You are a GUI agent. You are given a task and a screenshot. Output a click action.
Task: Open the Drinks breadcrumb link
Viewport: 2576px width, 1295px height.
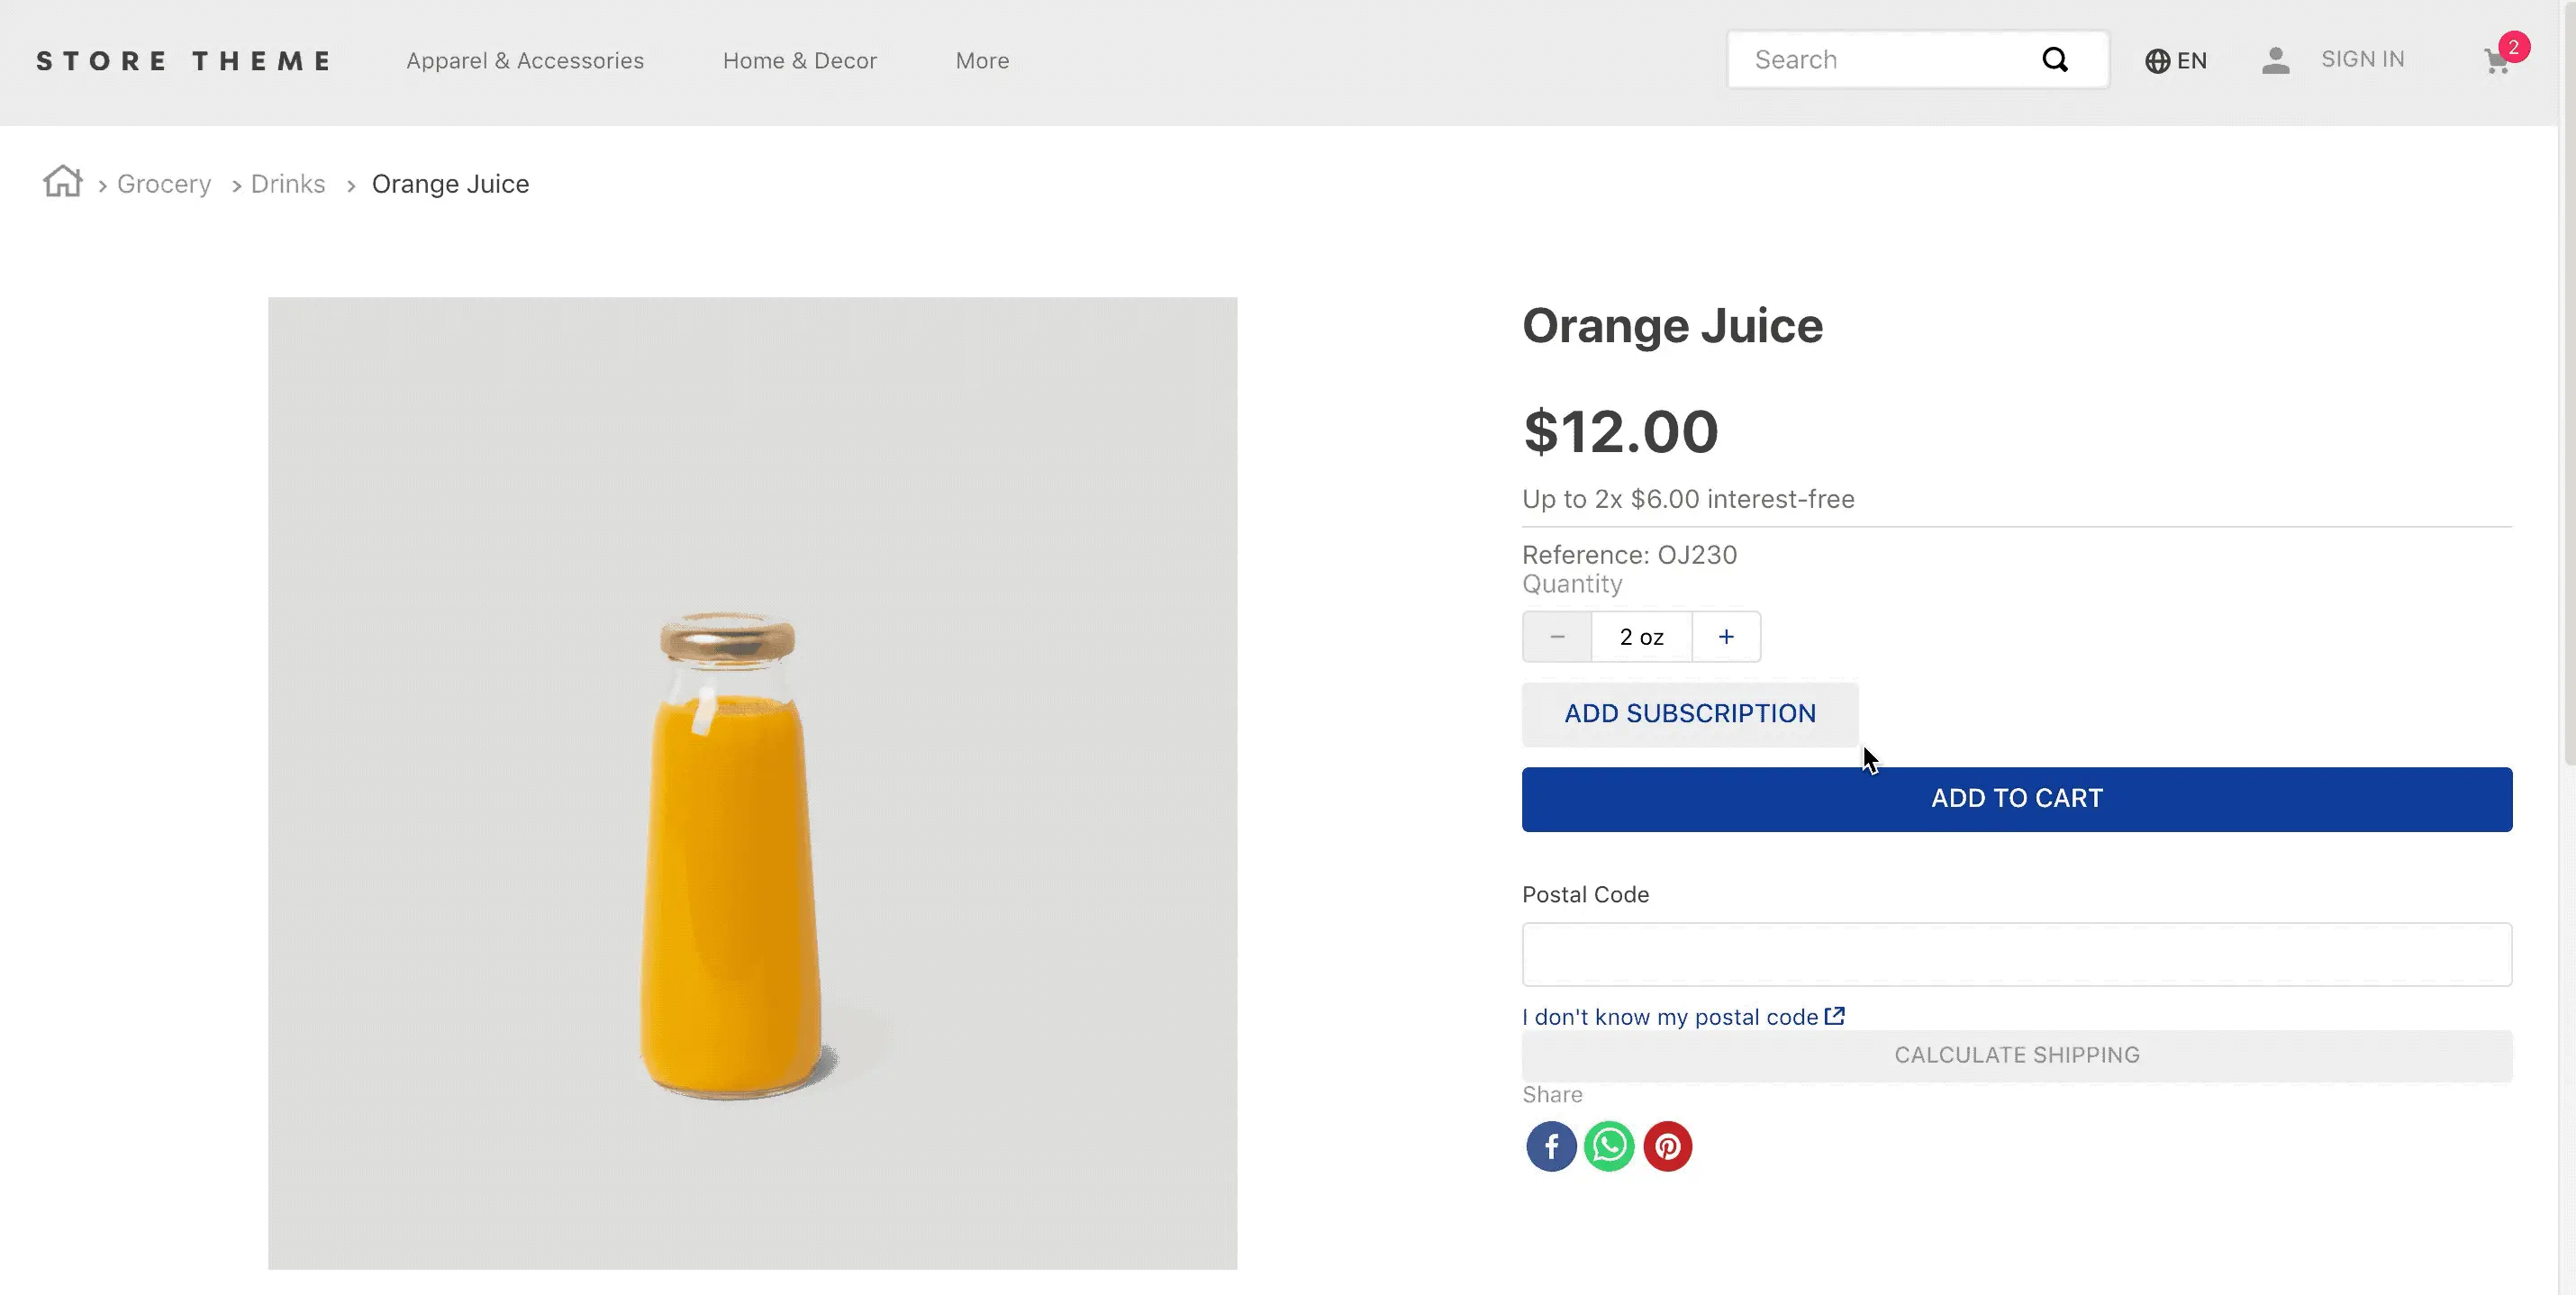(287, 183)
